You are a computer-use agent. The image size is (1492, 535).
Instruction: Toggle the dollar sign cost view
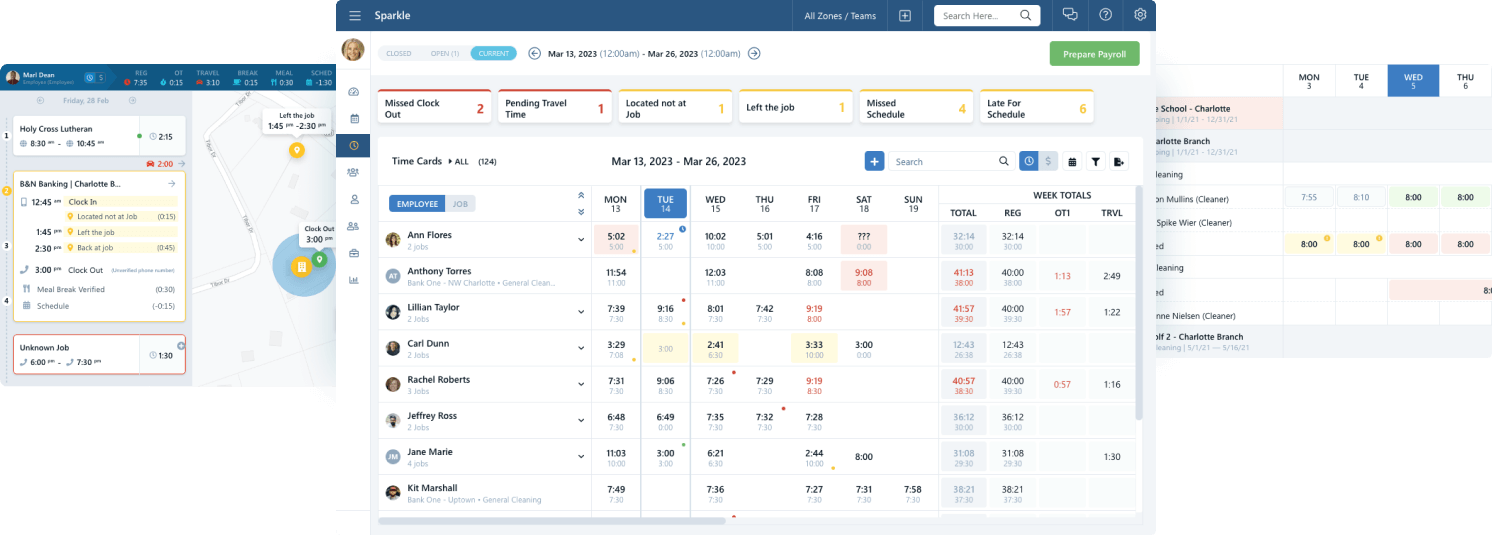click(x=1048, y=161)
